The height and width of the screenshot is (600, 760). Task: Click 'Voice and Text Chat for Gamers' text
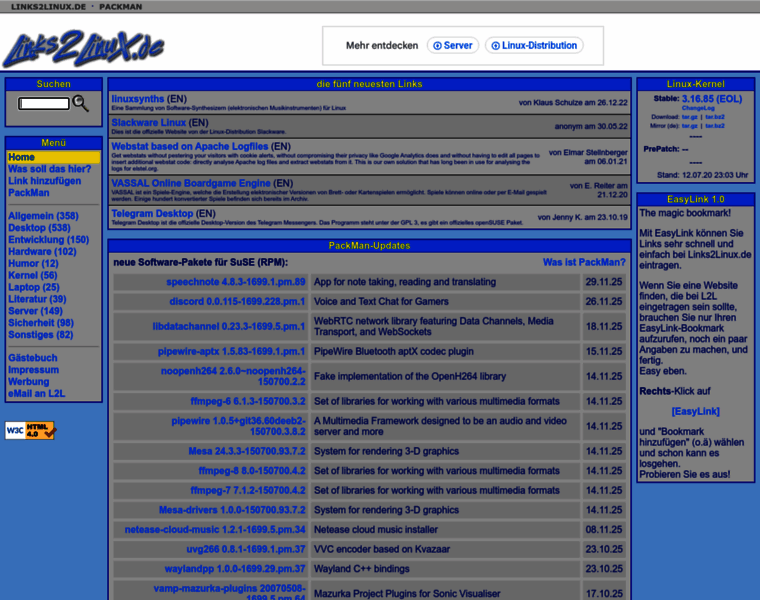tap(381, 301)
